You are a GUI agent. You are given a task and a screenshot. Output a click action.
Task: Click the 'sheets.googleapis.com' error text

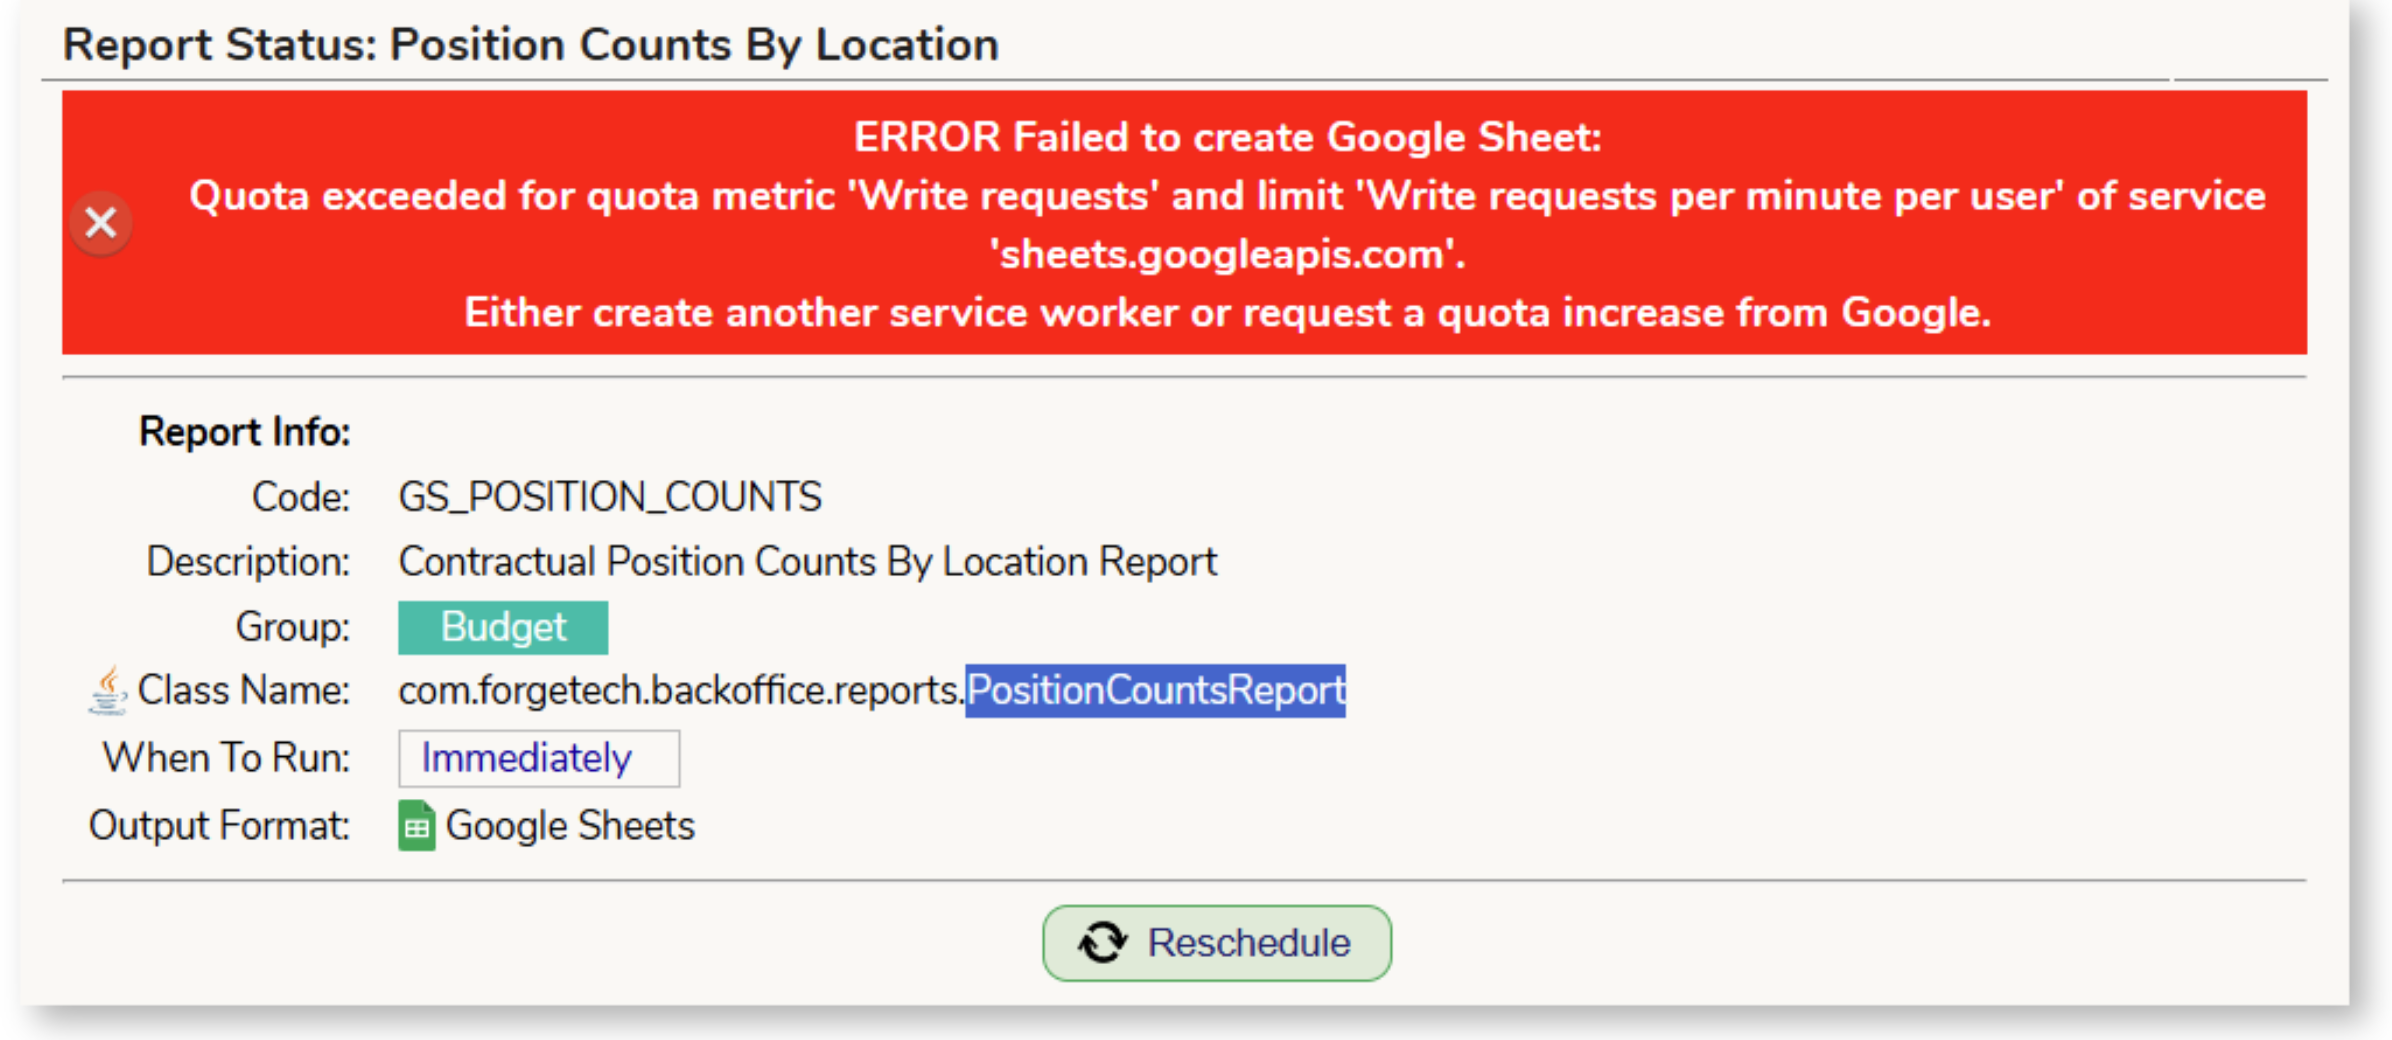tap(1227, 254)
